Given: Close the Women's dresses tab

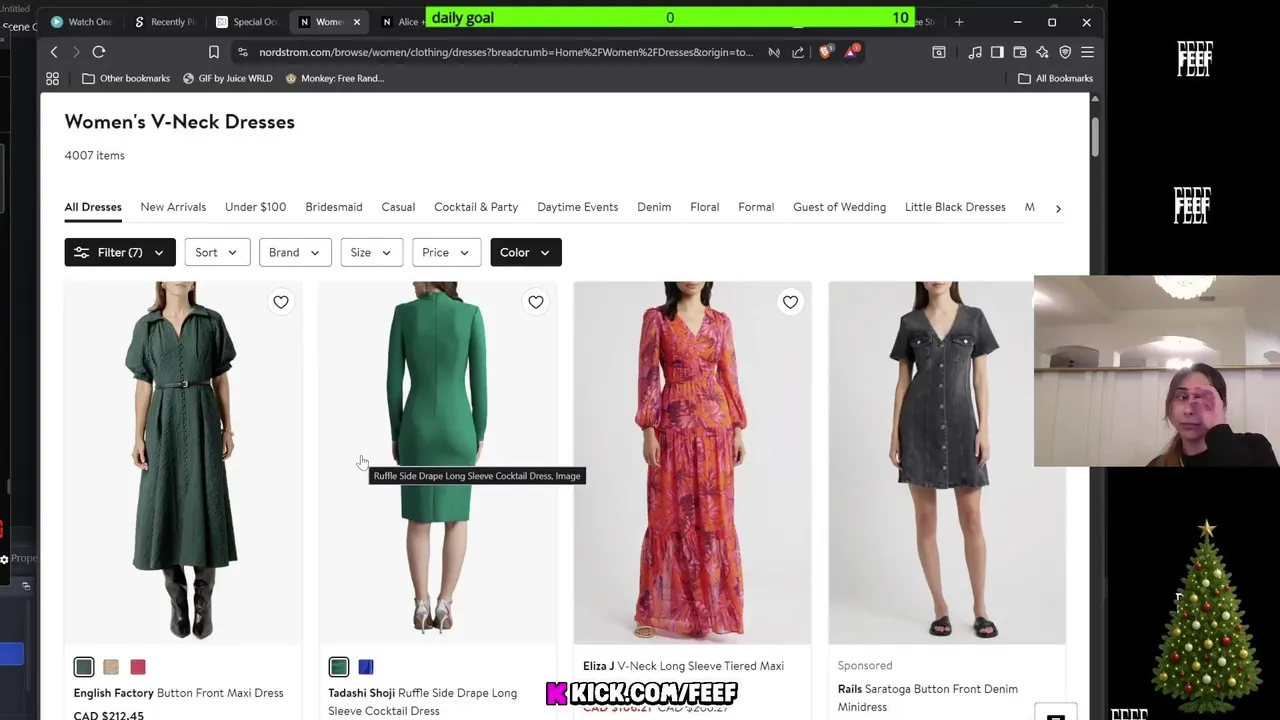Looking at the screenshot, I should click(x=357, y=22).
